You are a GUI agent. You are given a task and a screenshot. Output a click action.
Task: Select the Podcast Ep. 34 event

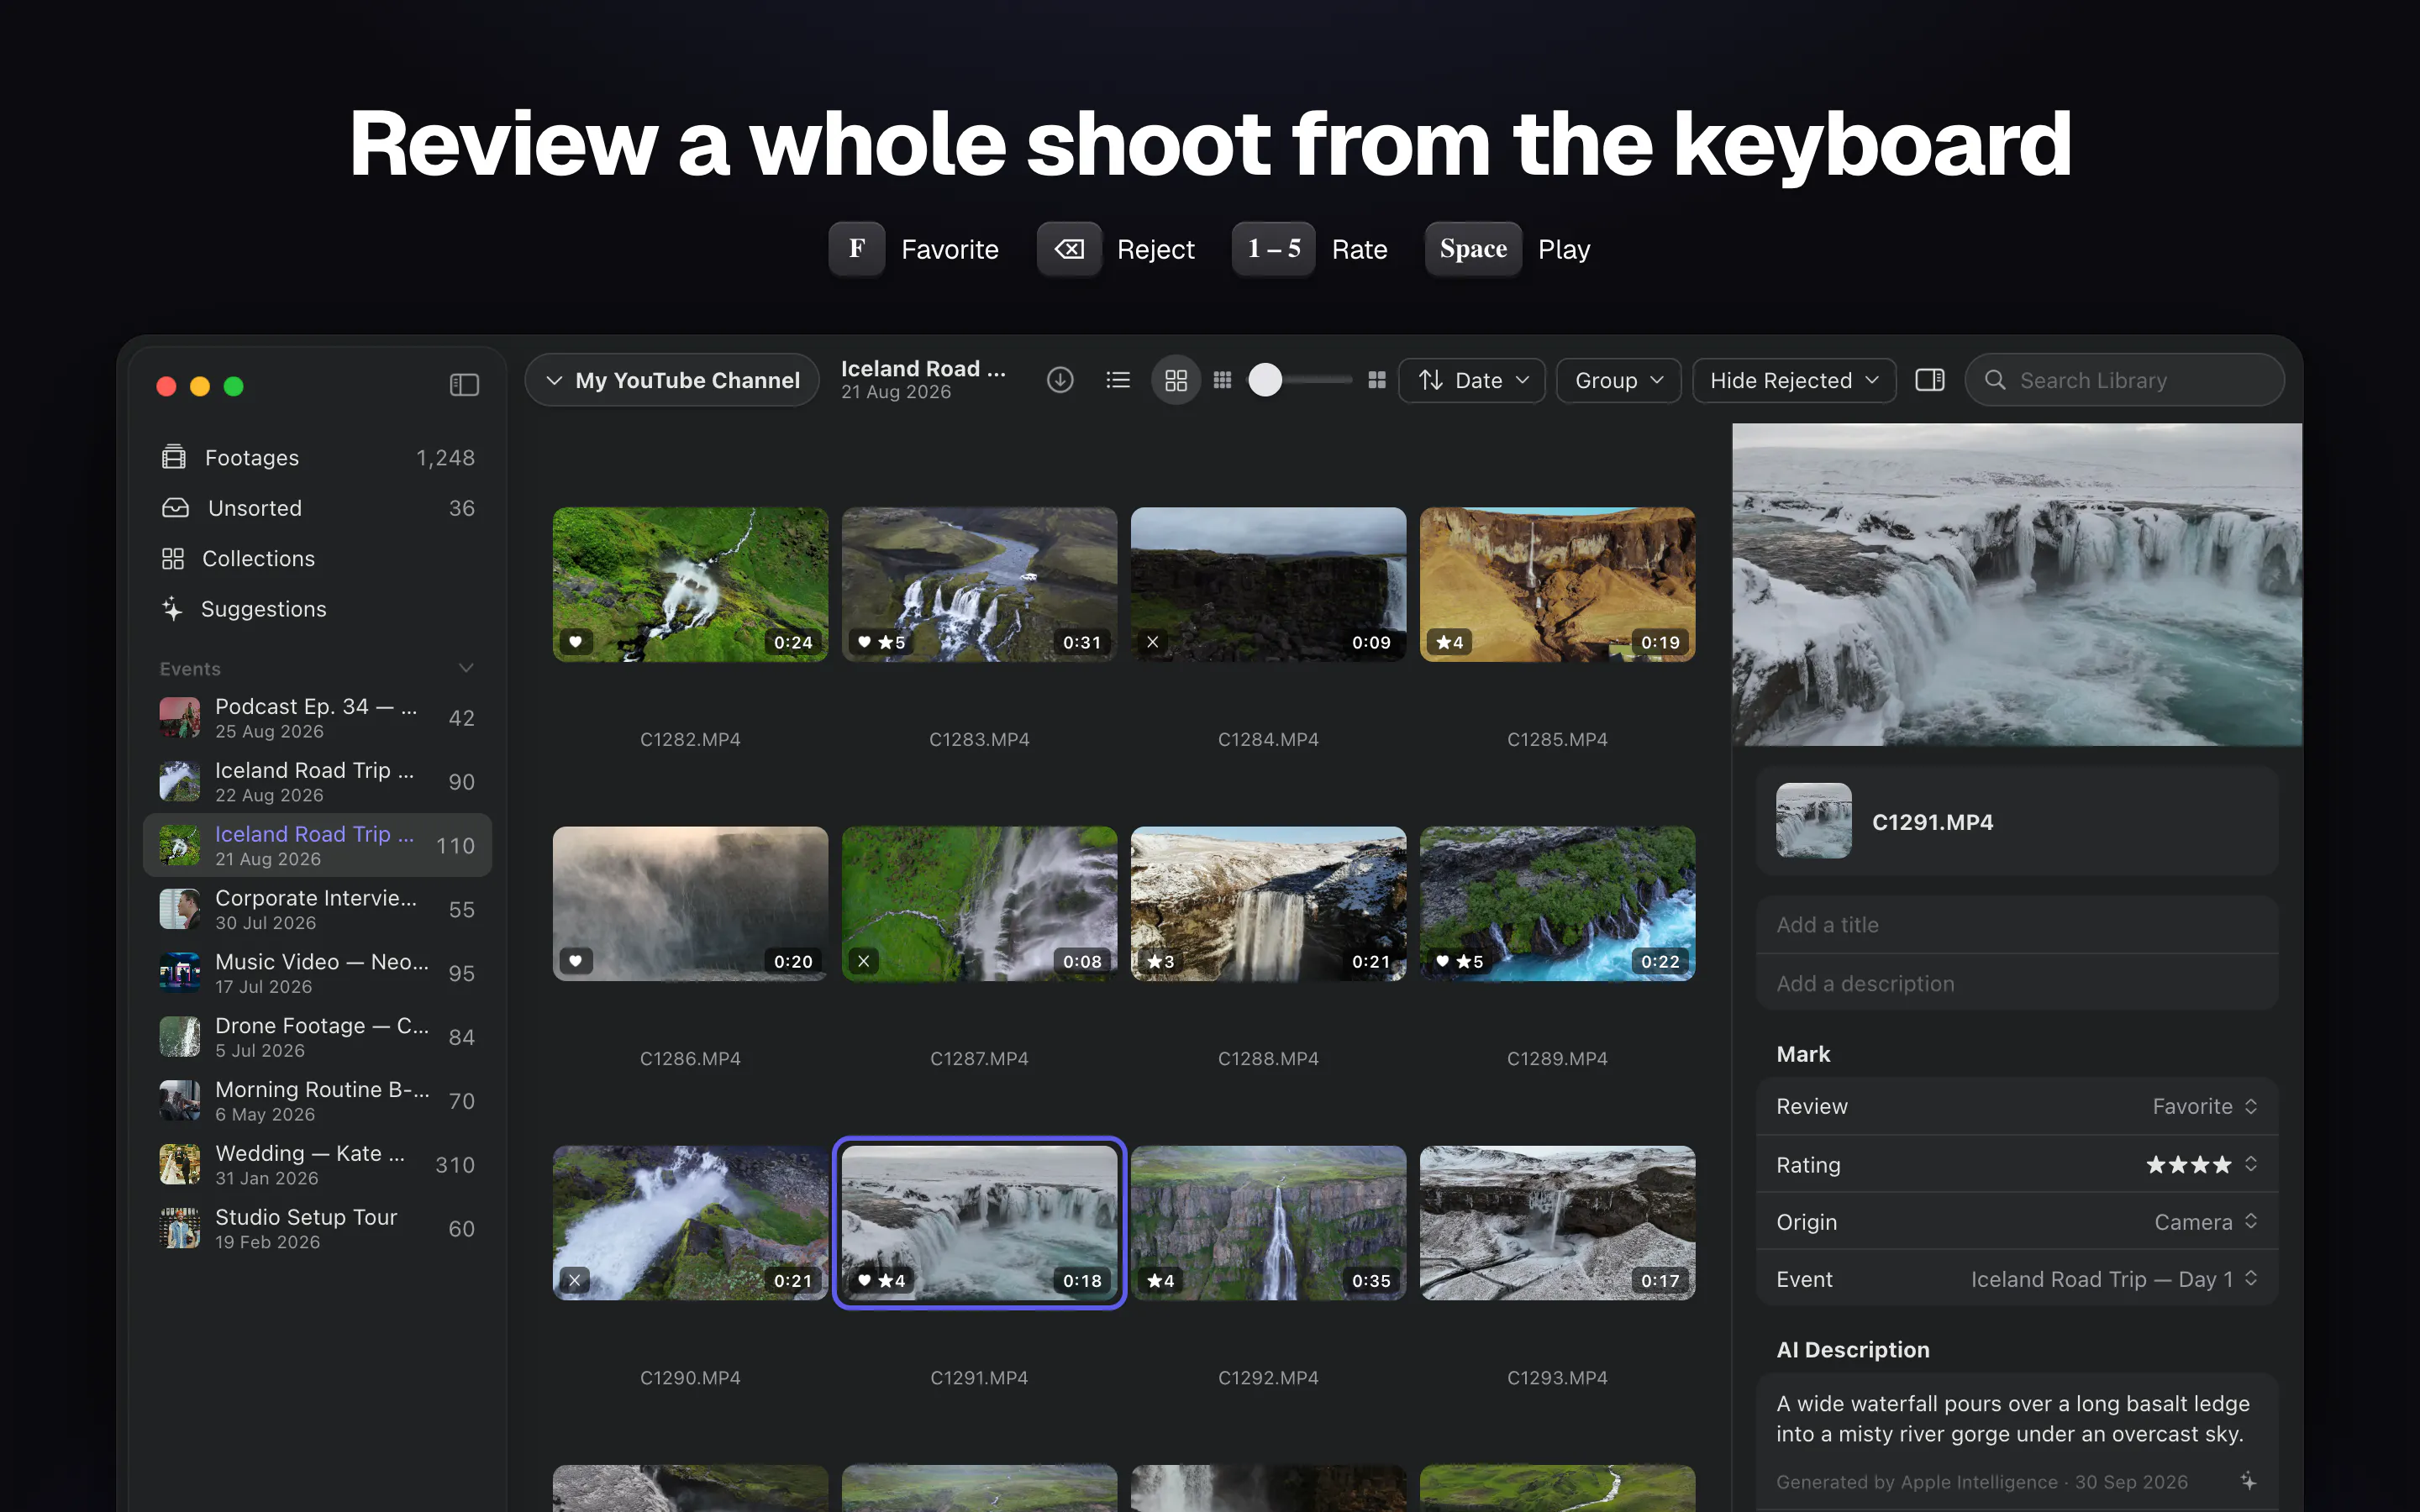tap(318, 718)
